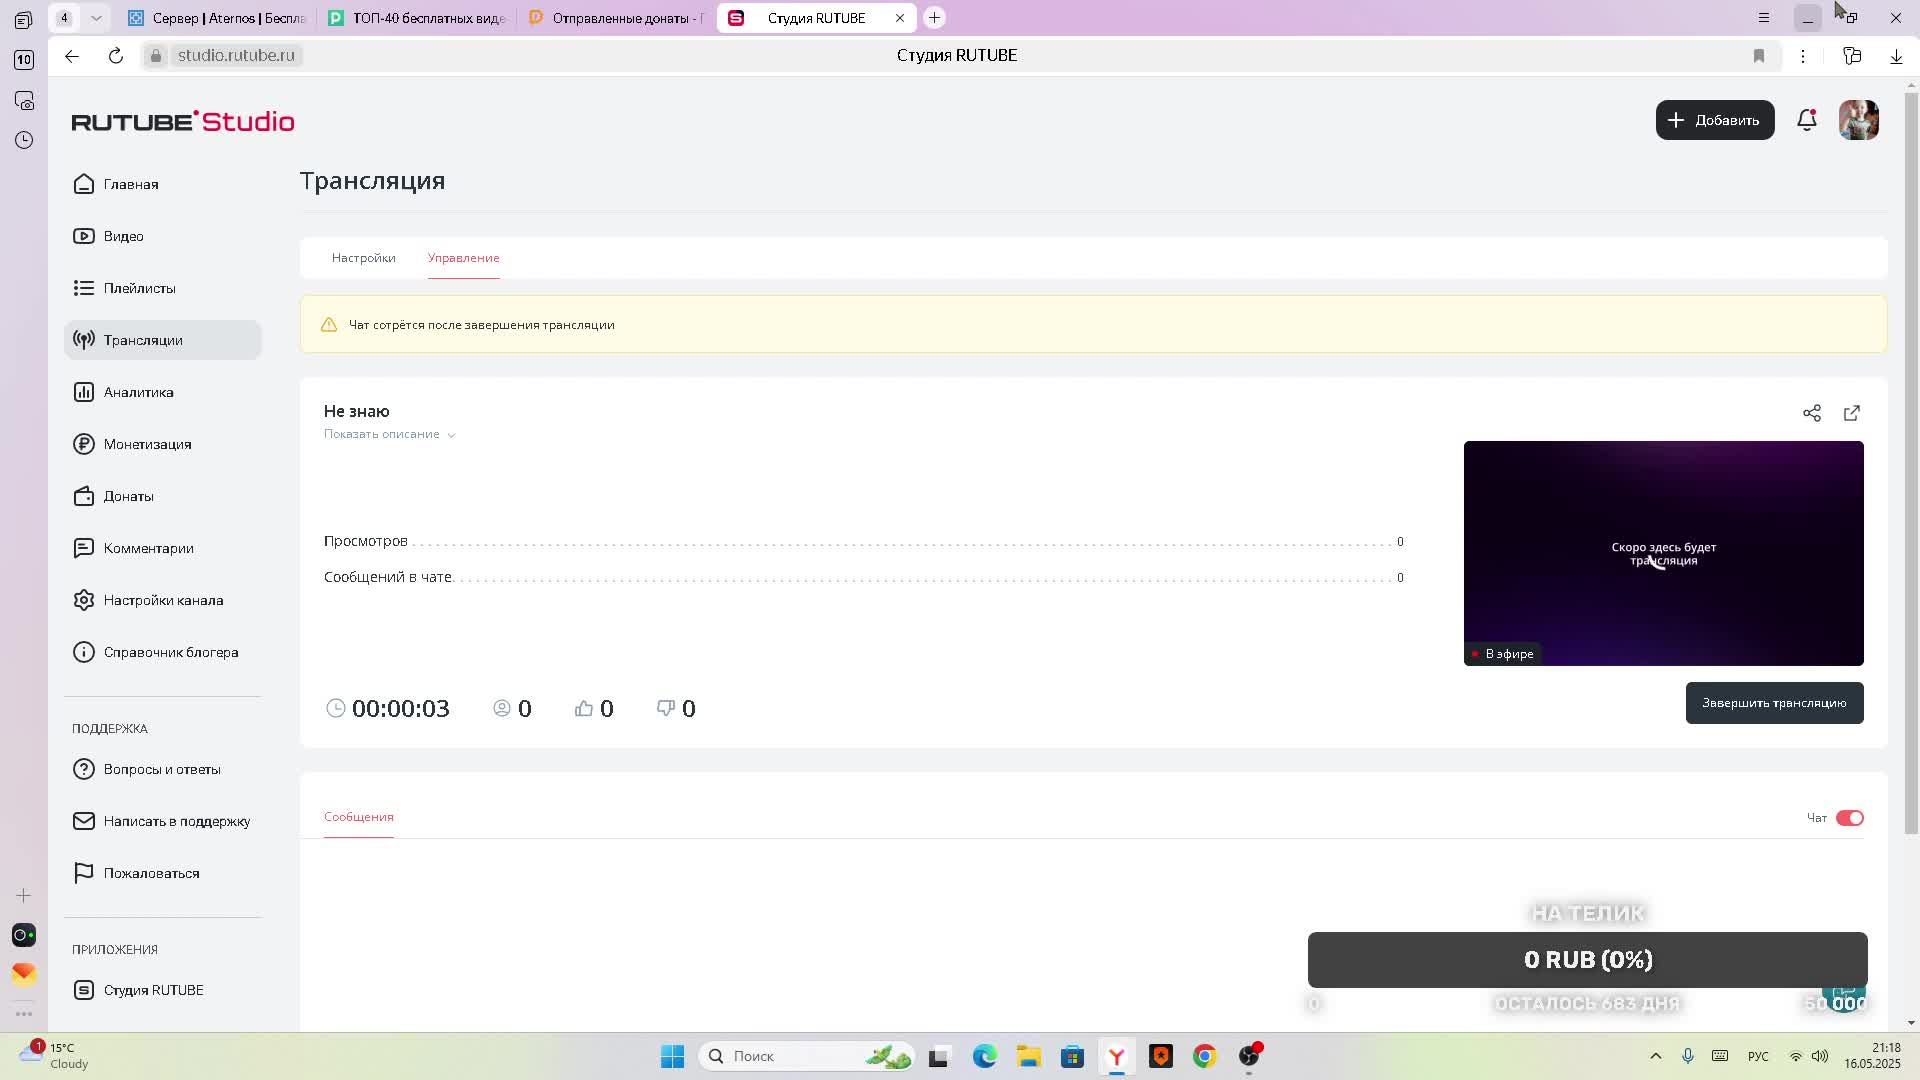The width and height of the screenshot is (1920, 1080).
Task: Open a new browser tab
Action: [934, 18]
